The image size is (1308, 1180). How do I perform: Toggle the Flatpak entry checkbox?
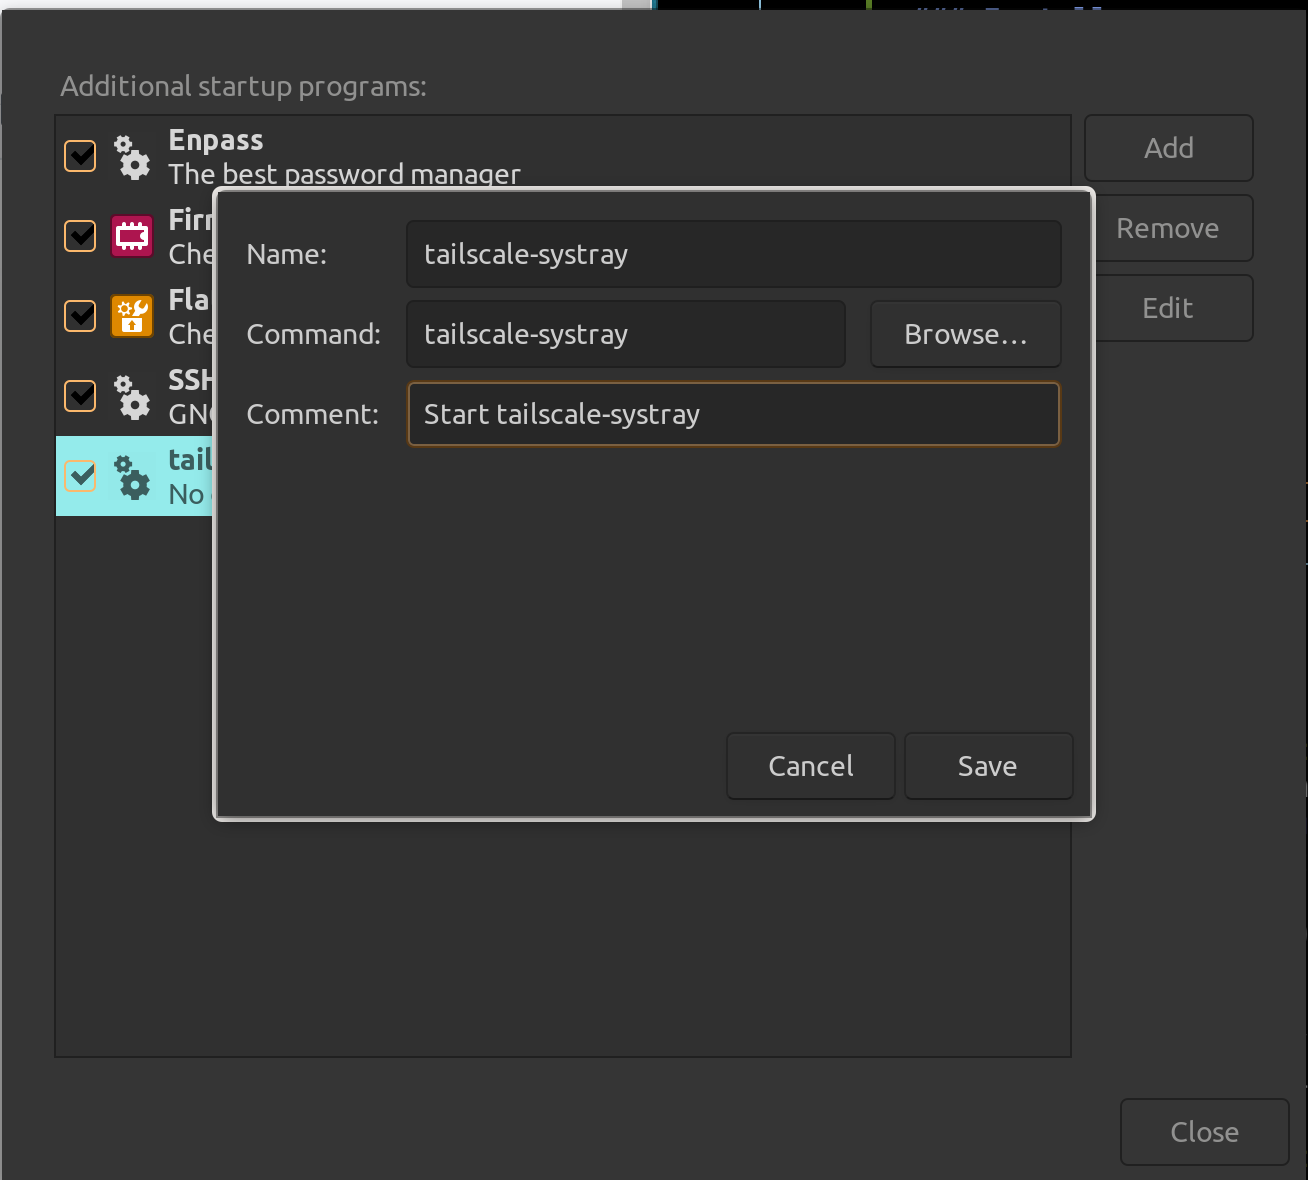pos(80,316)
